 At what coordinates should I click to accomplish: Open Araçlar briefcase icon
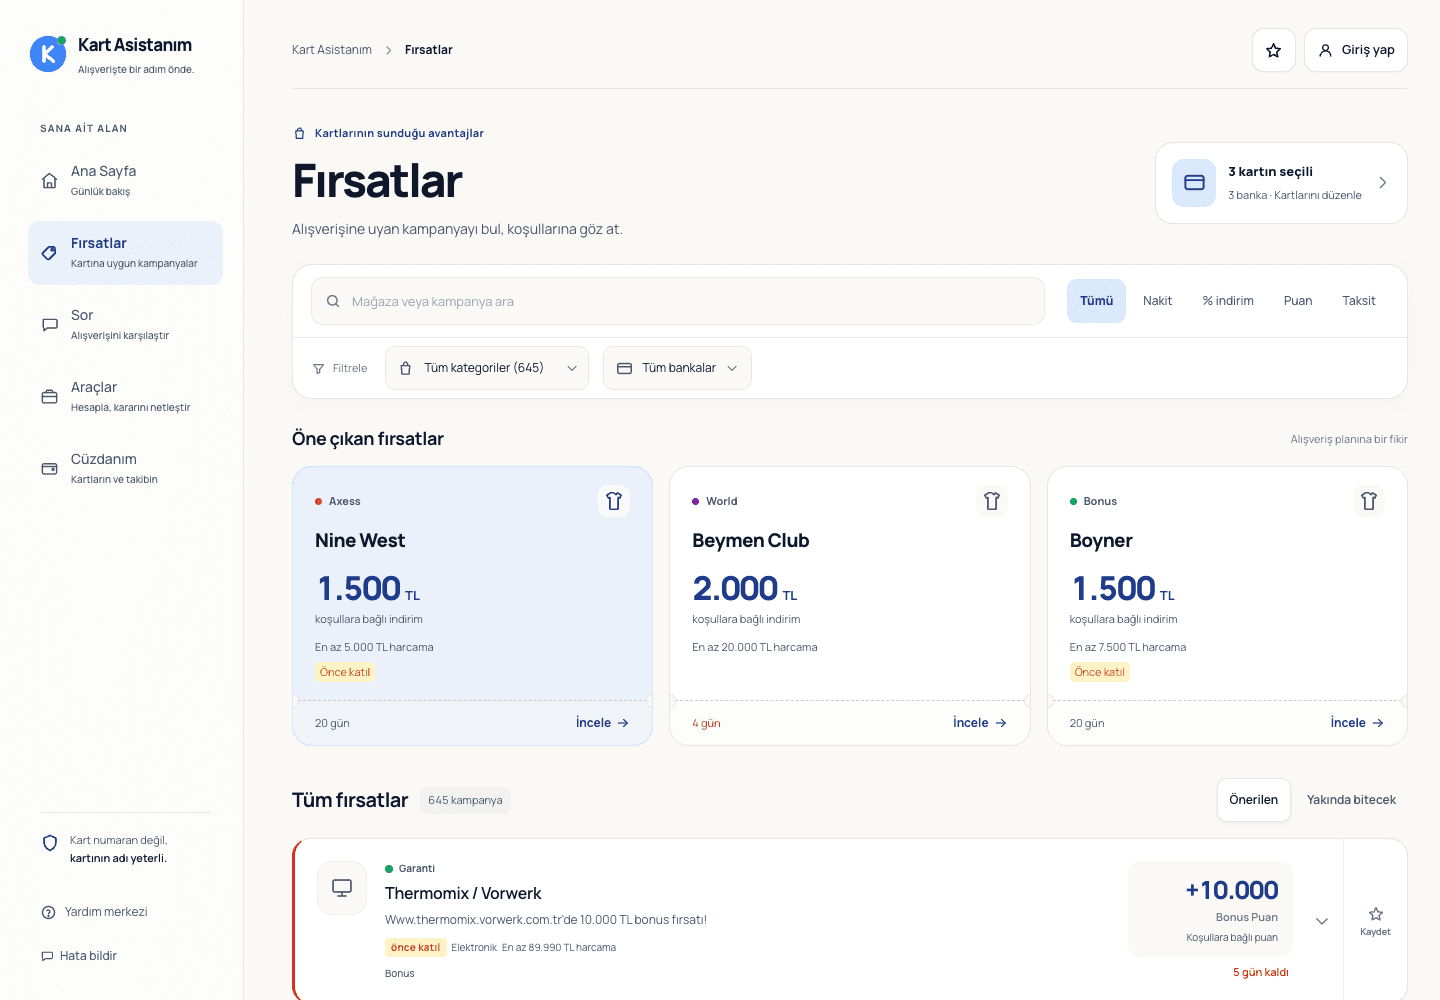coord(49,397)
